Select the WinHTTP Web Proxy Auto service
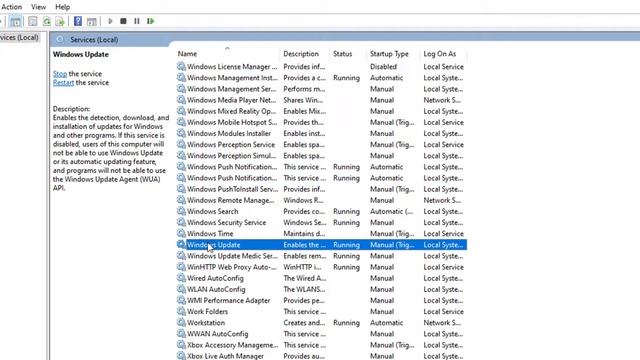640x360 pixels. [322, 267]
